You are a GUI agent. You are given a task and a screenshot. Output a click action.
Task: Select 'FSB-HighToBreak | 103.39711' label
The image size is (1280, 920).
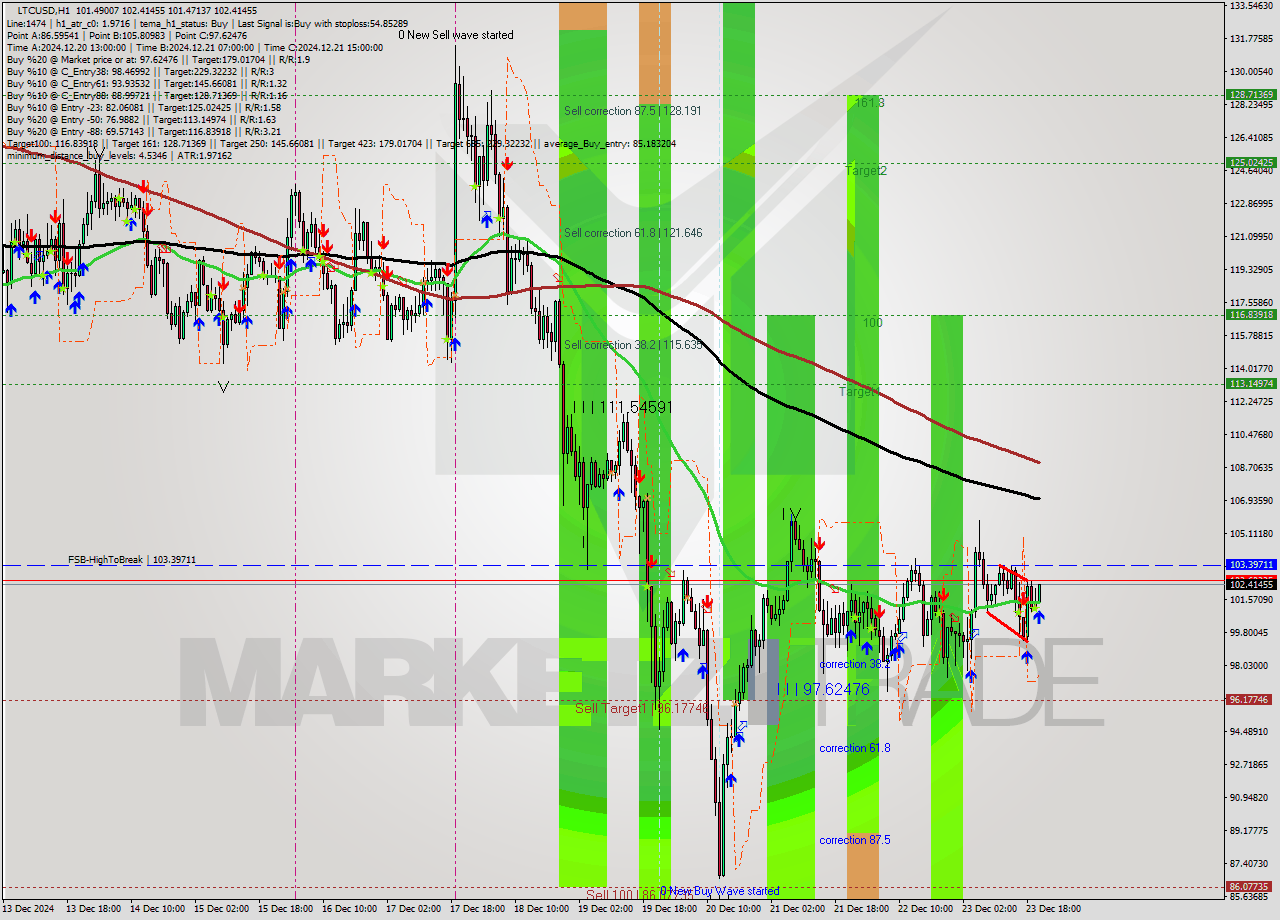coord(133,560)
